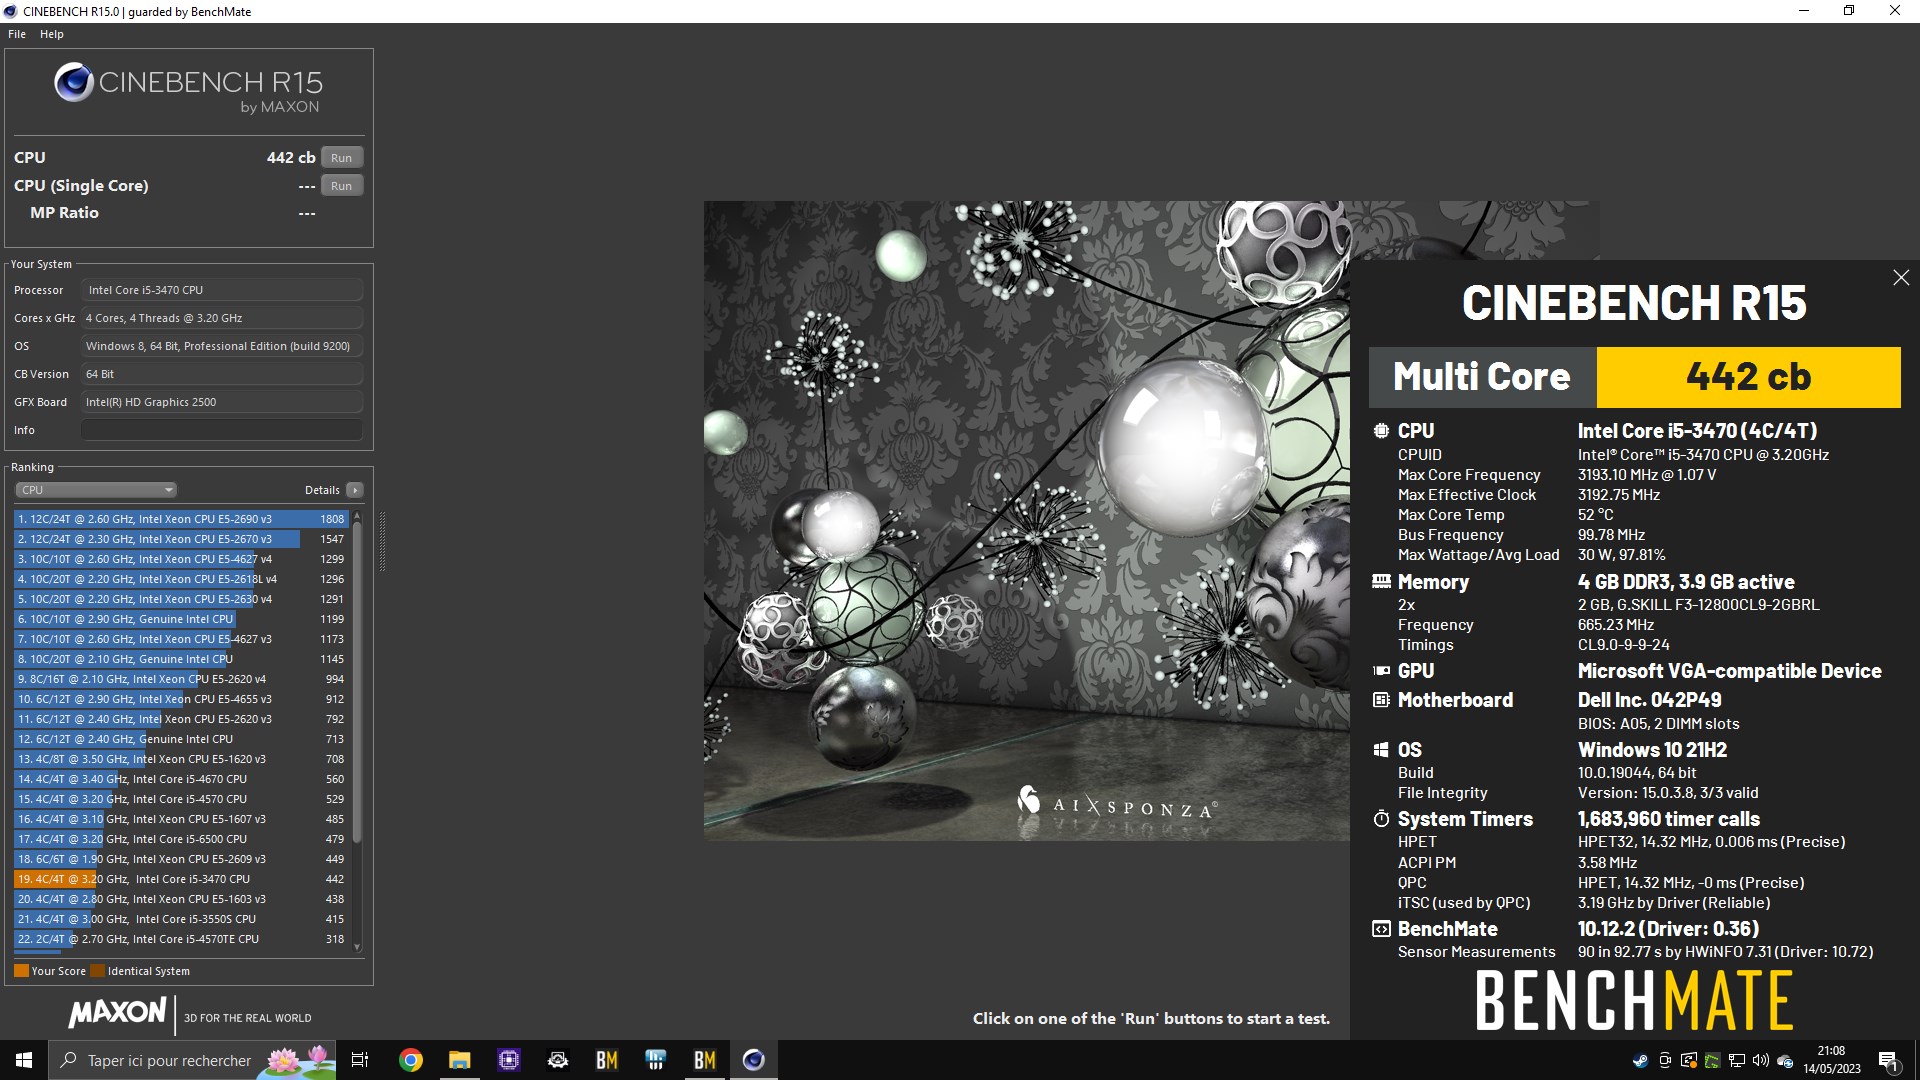Click the Meet Now camera tray icon
This screenshot has width=1920, height=1080.
(1665, 1060)
